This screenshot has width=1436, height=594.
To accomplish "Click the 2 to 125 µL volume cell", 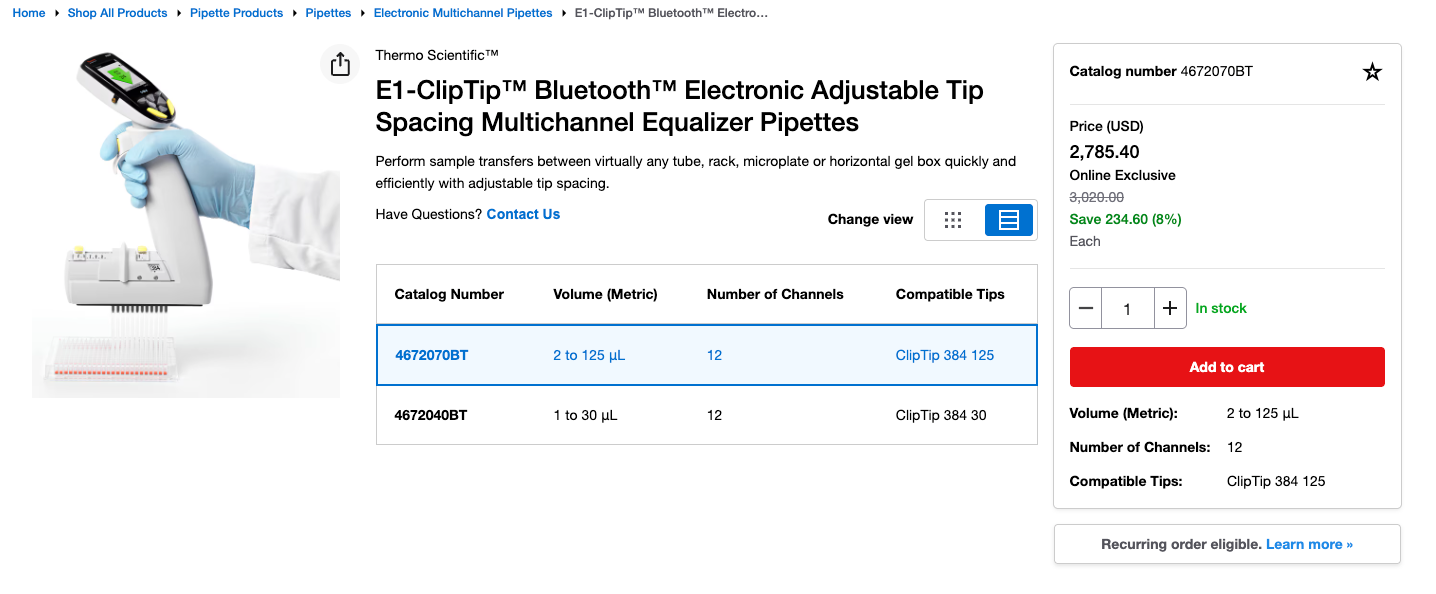I will pos(589,355).
